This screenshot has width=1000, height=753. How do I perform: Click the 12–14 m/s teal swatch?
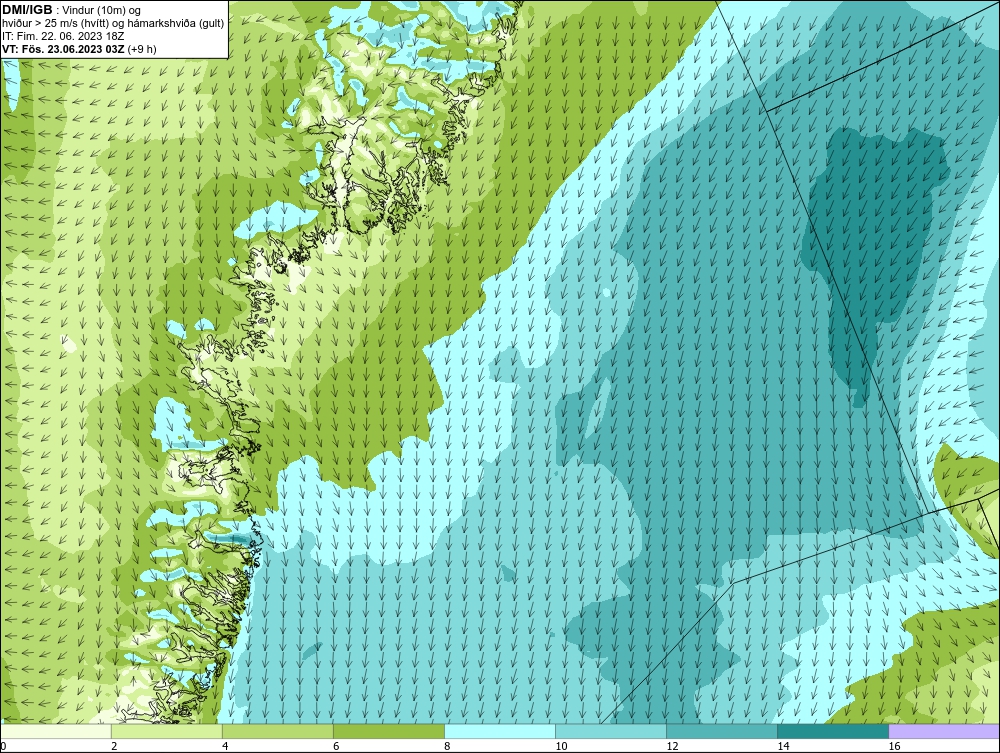coord(722,731)
